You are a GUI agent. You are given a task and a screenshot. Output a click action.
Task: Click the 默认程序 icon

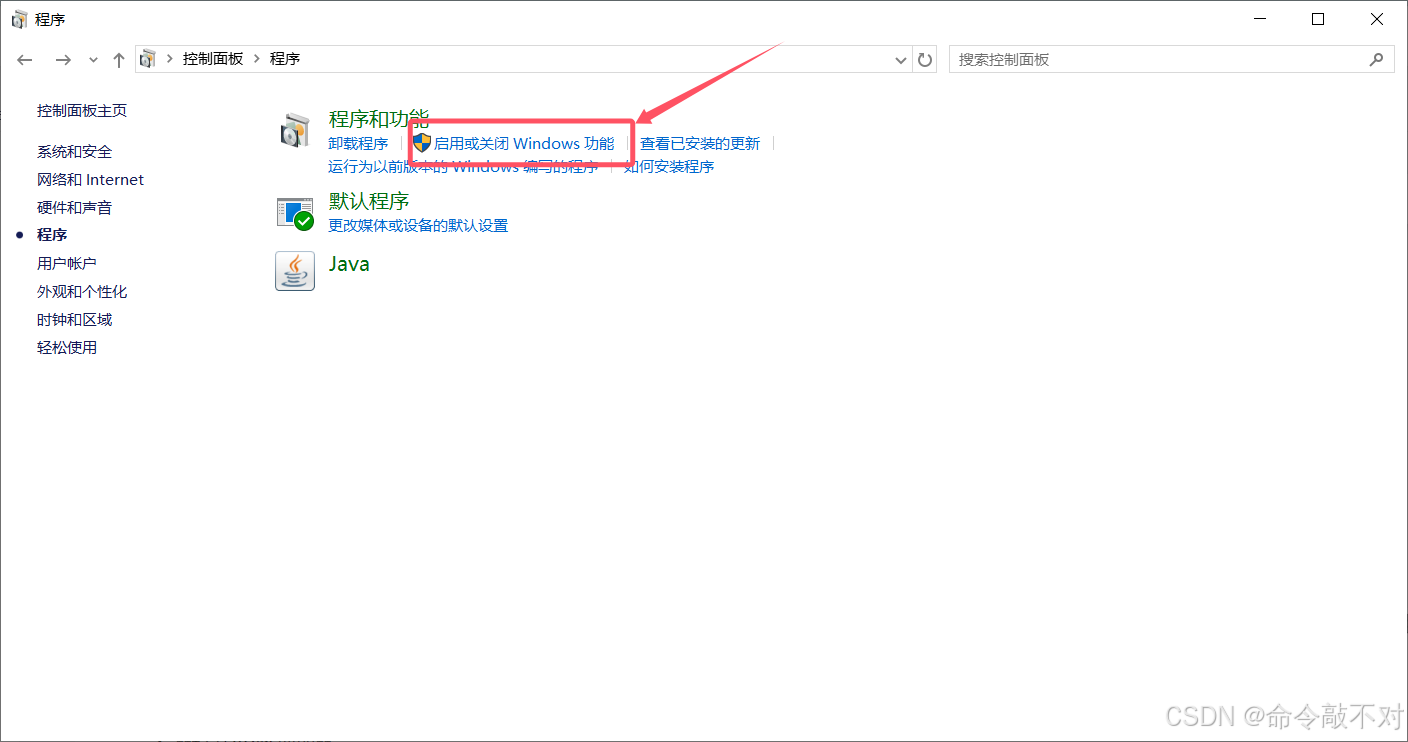295,212
